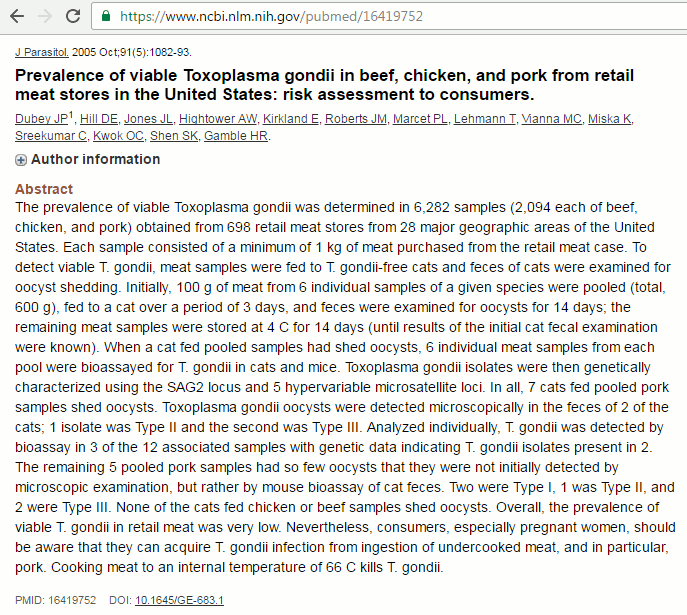Screen dimensions: 687x615
Task: Open author Jones JL link
Action: 148,119
